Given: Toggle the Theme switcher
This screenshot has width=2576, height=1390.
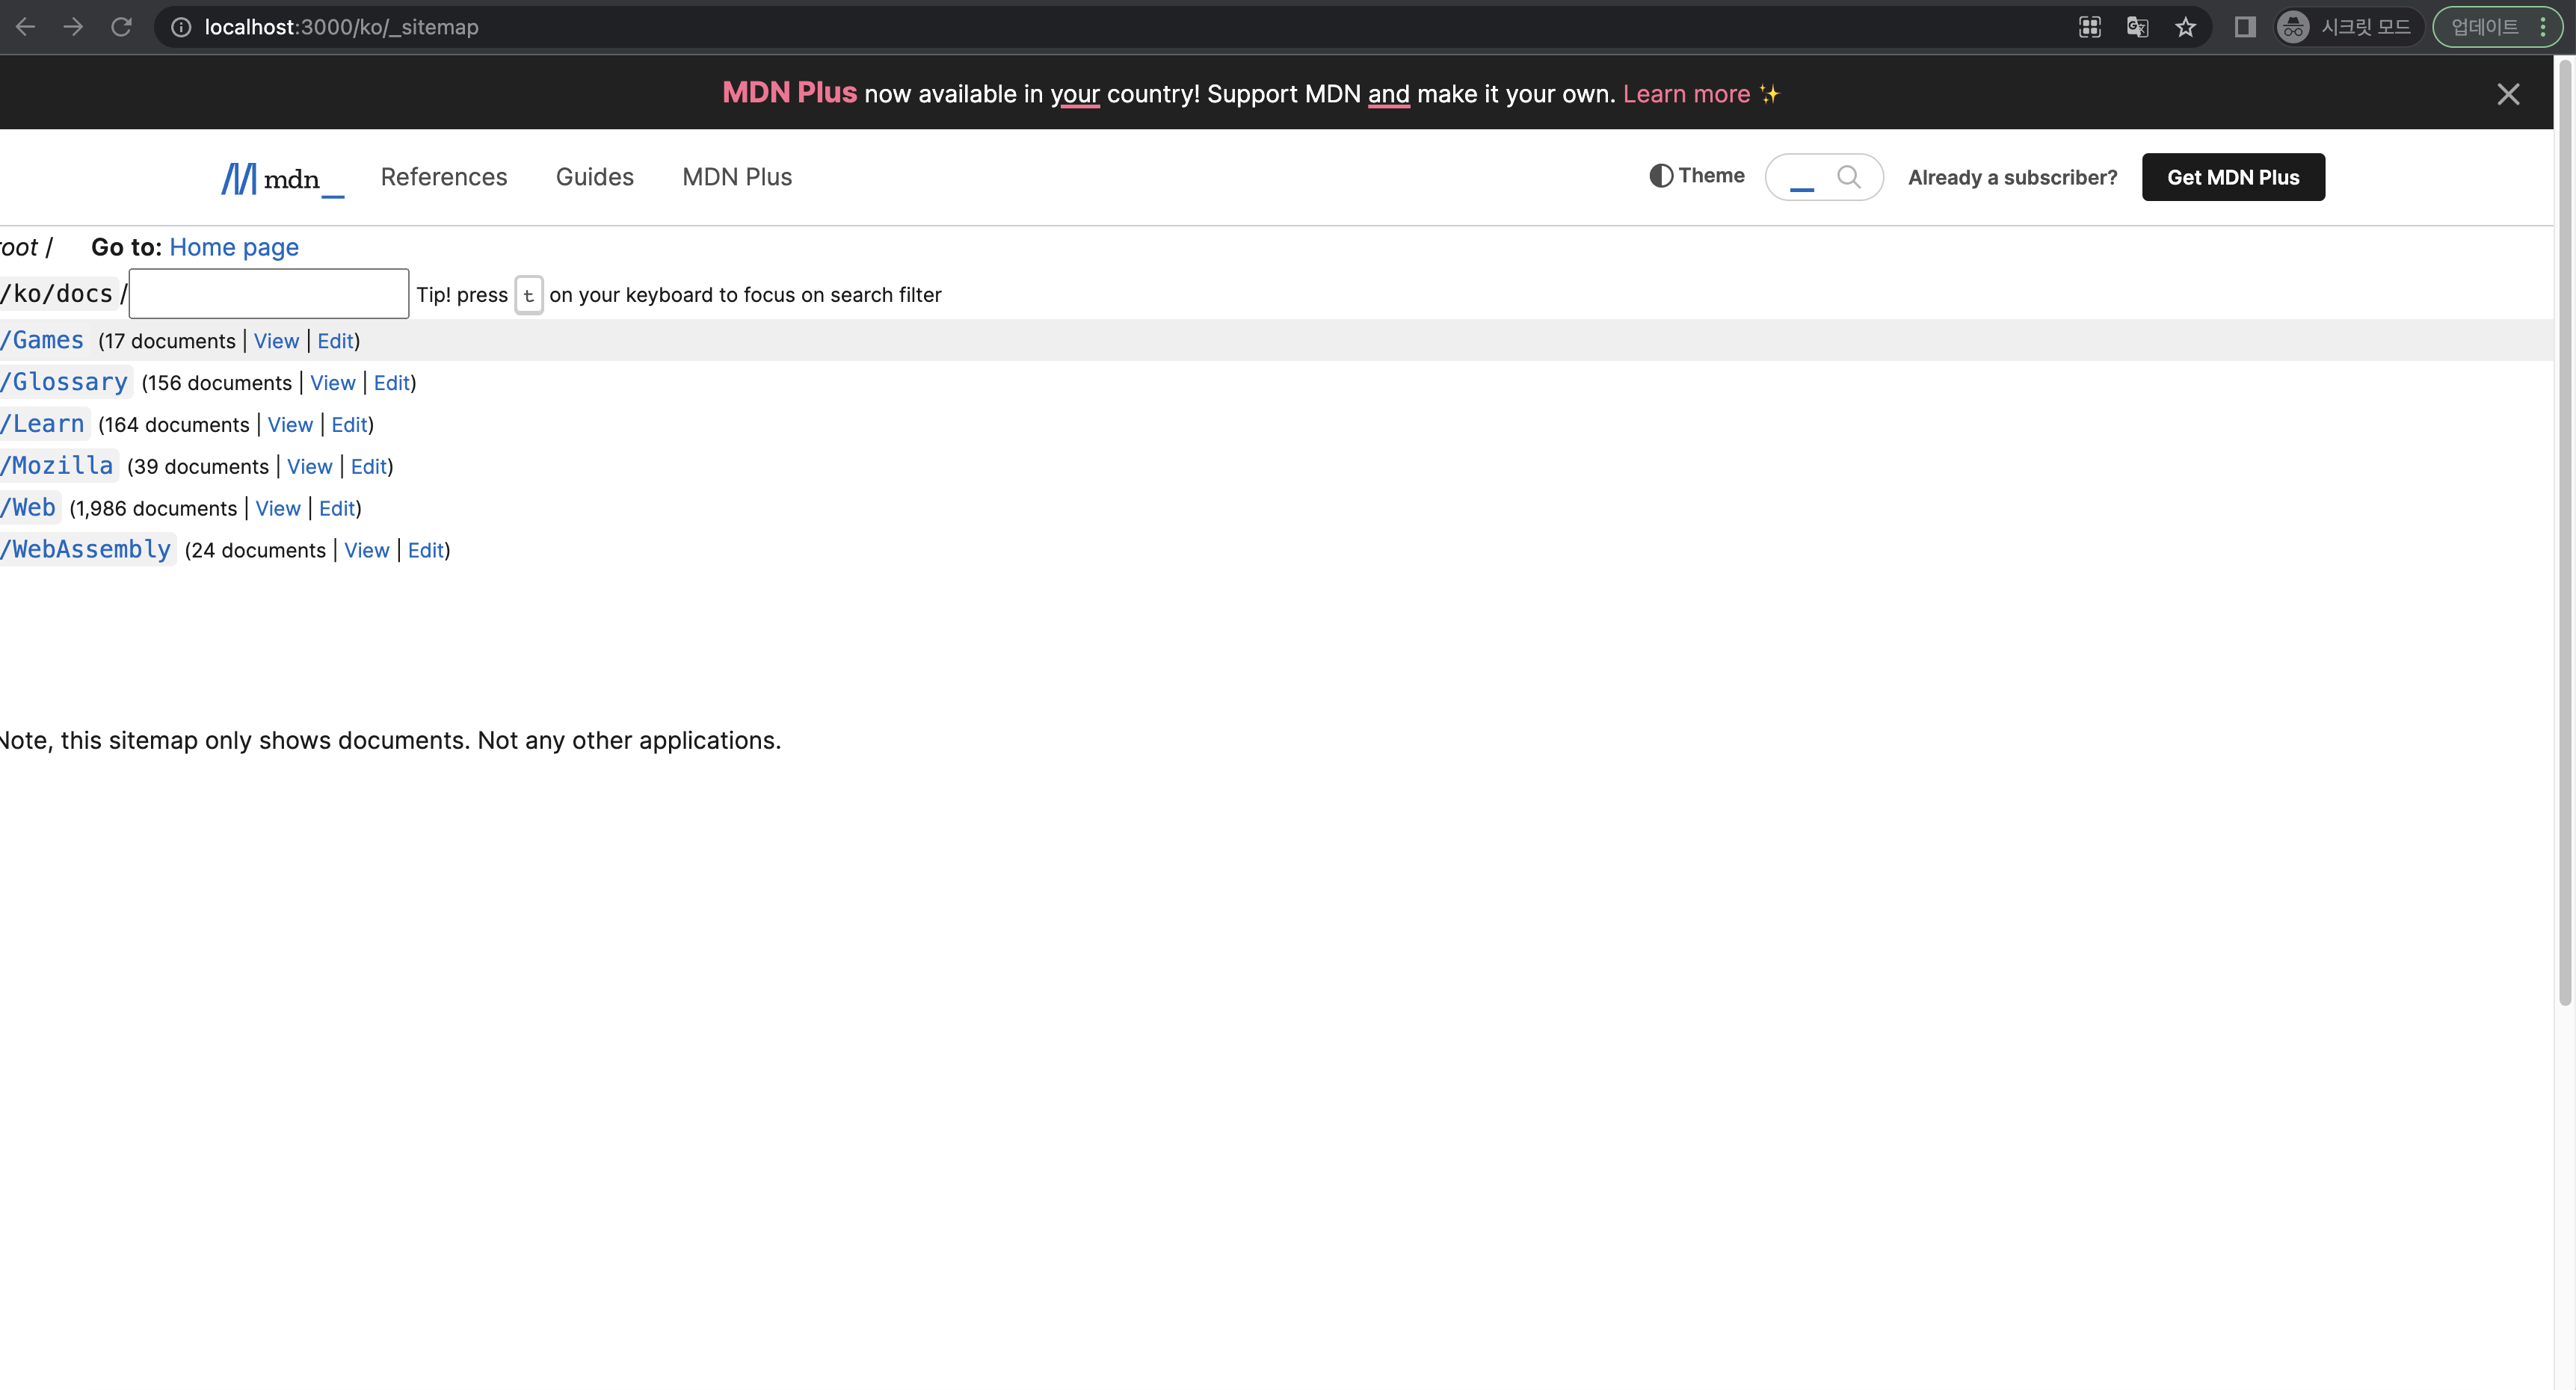Looking at the screenshot, I should 1697,176.
